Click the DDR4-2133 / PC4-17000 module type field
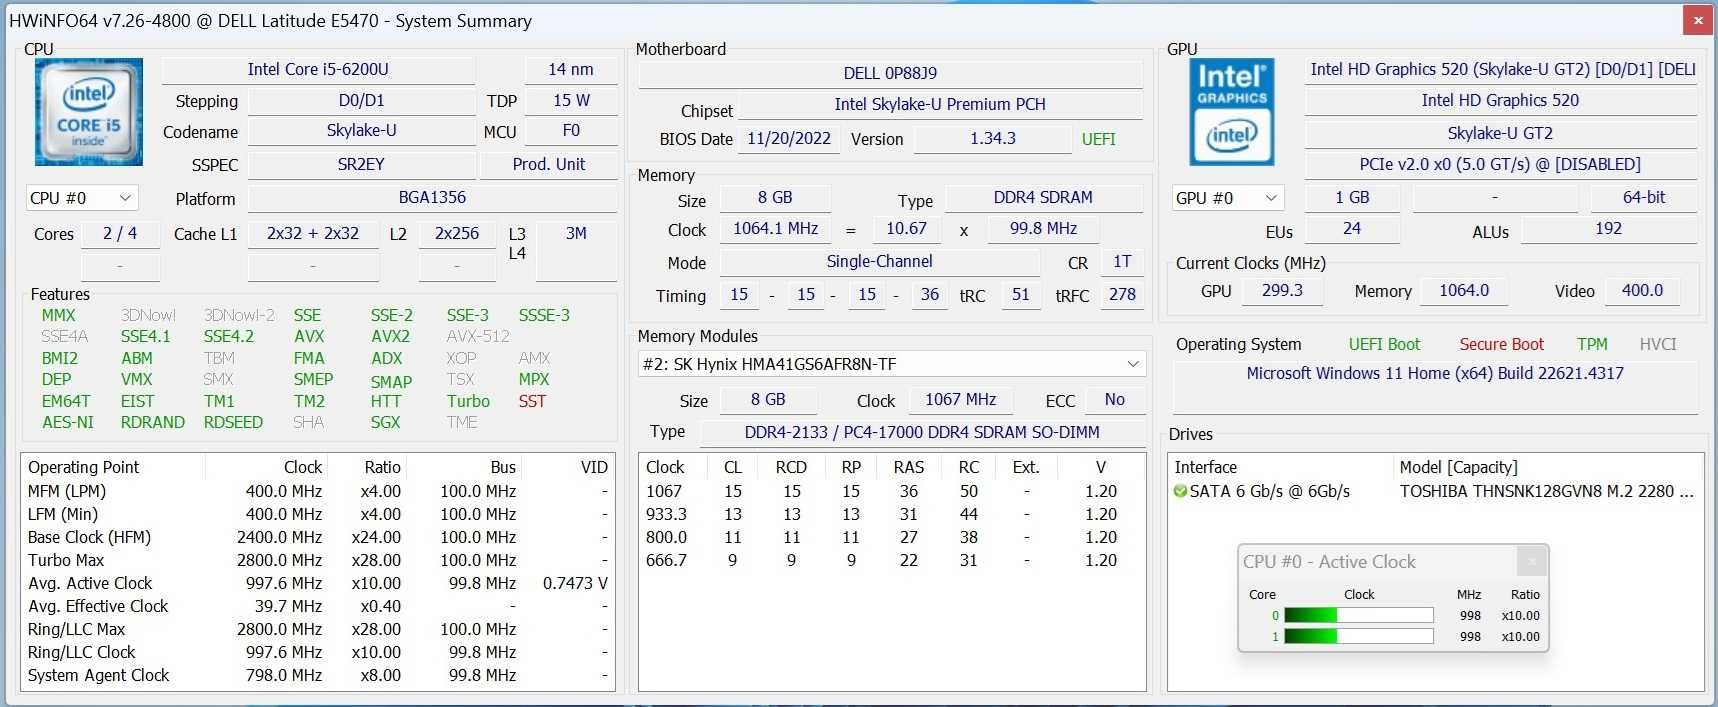Screen dimensions: 1718x707 click(x=922, y=432)
